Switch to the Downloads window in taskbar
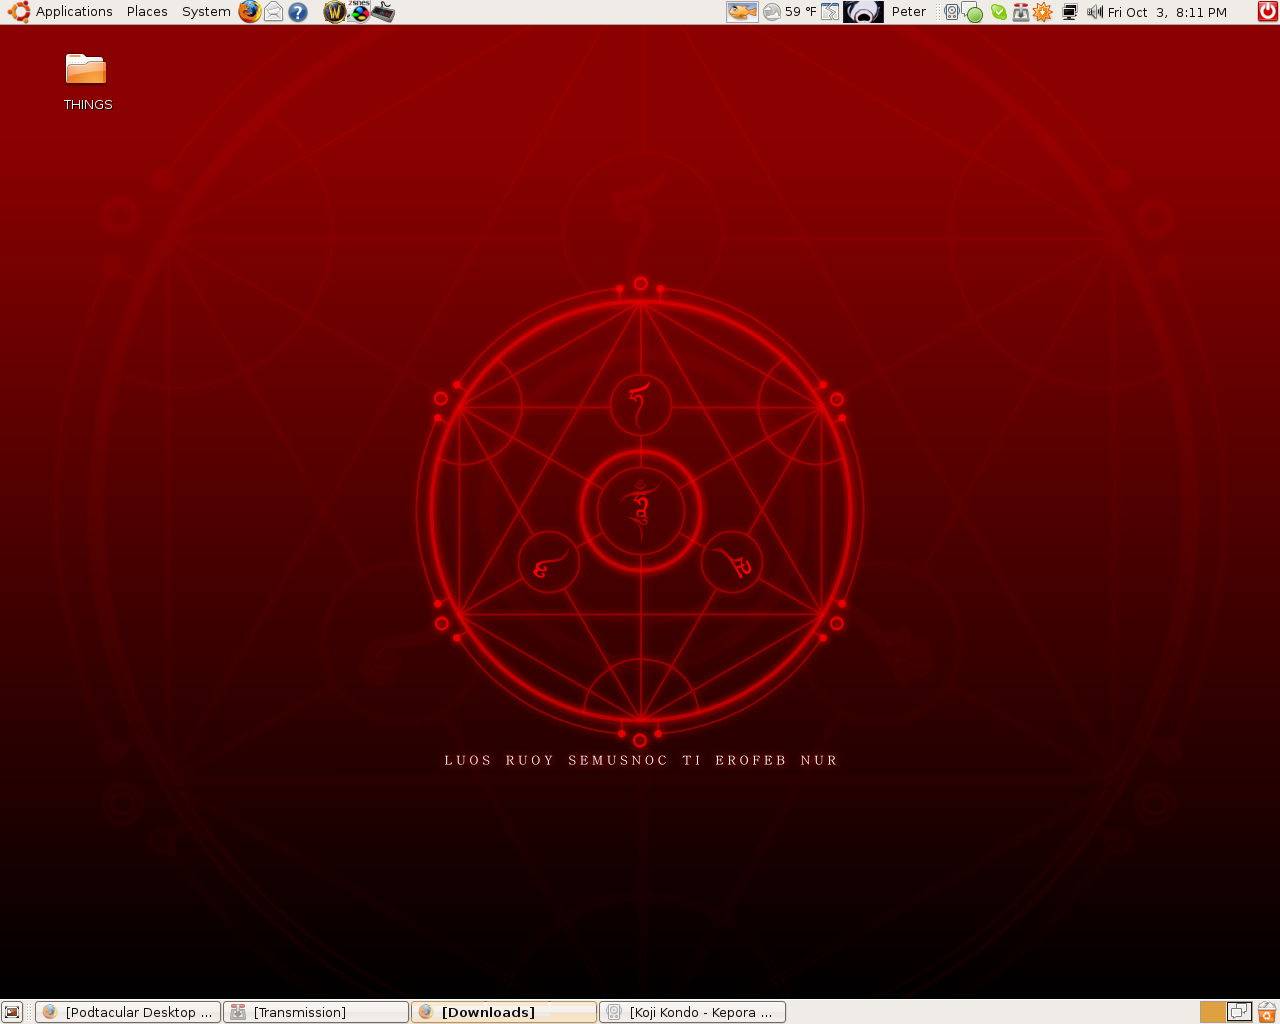This screenshot has width=1280, height=1024. (504, 1012)
